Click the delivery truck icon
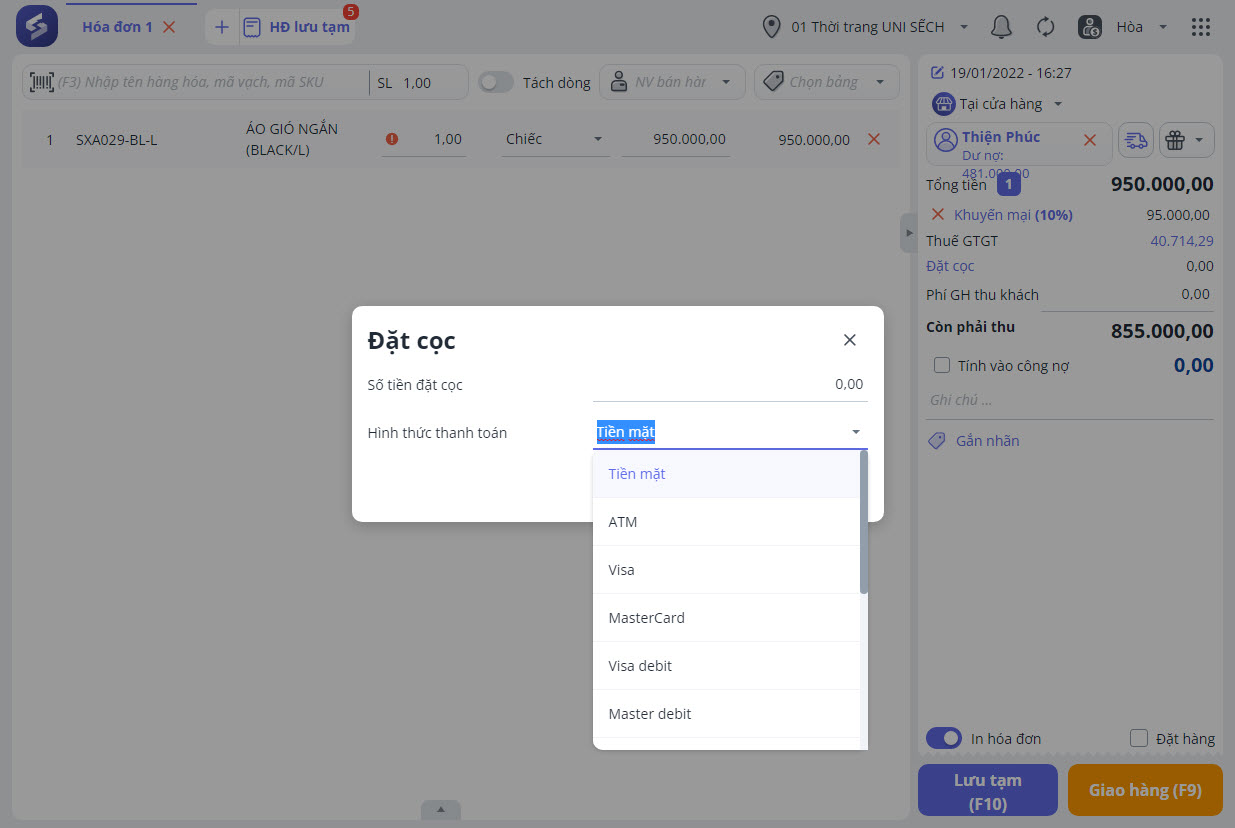Image resolution: width=1235 pixels, height=828 pixels. coord(1136,140)
